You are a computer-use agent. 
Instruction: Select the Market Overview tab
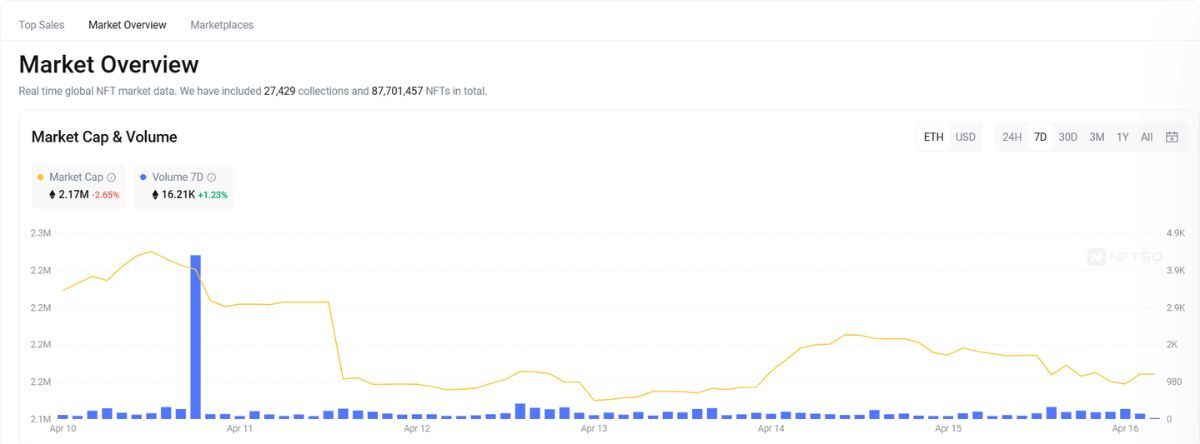127,25
